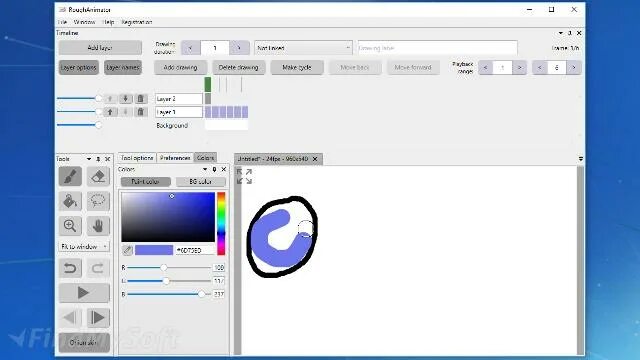Screen dimensions: 640x360
Task: Click the Layer 1 opacity slider
Action: point(79,111)
